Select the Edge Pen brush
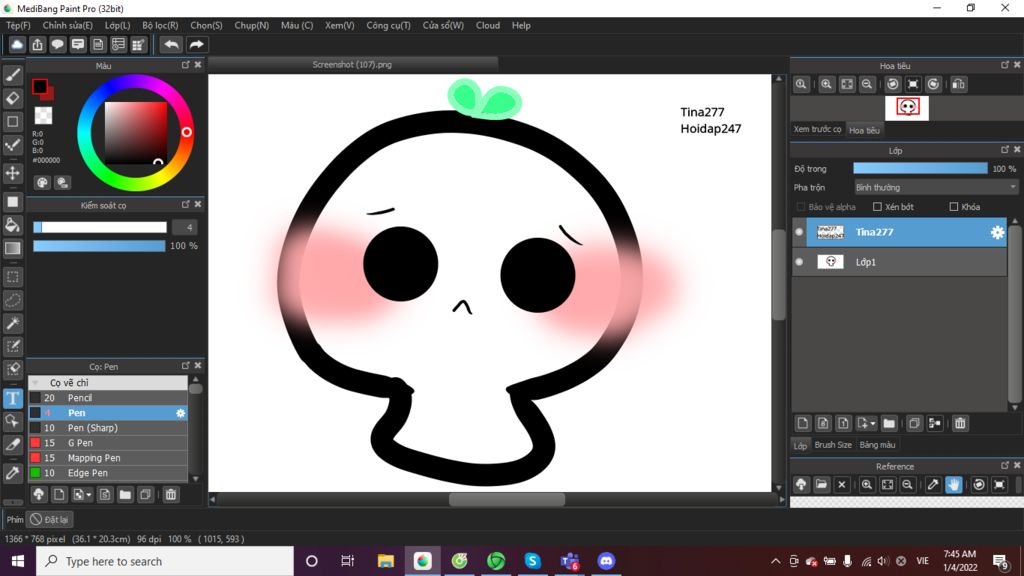 108,473
